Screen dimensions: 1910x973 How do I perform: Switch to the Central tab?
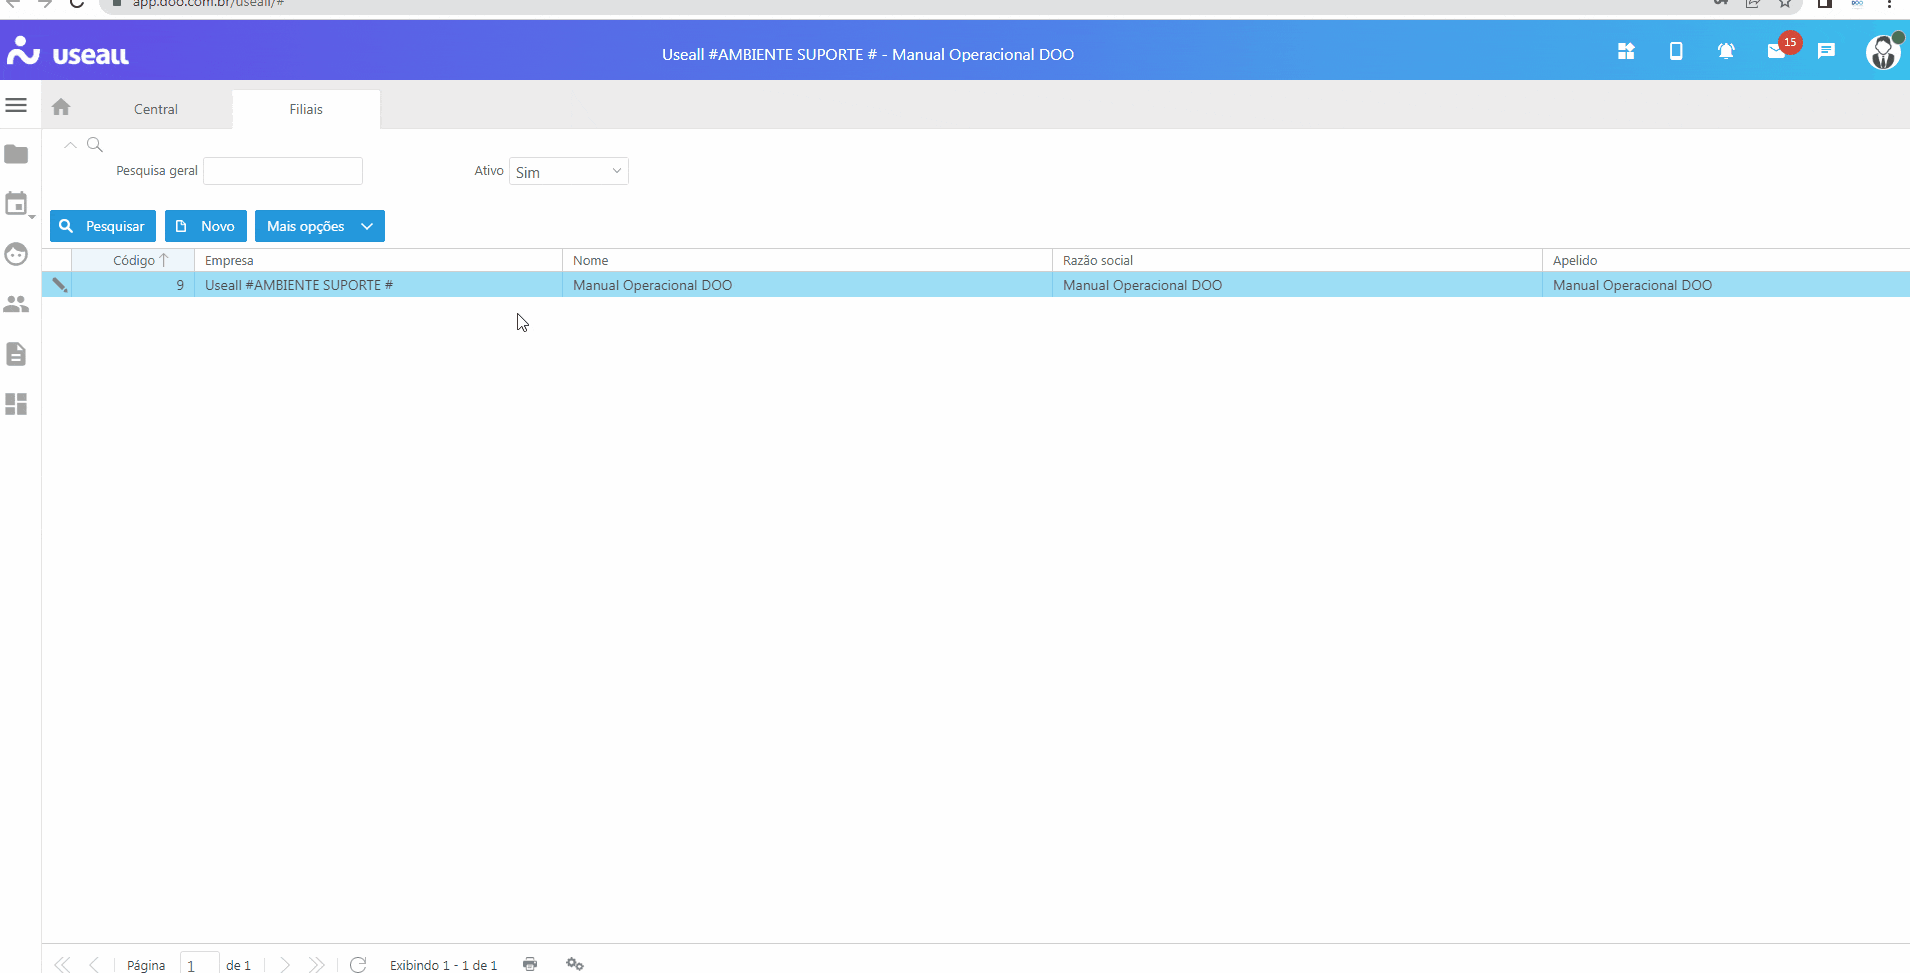(156, 109)
